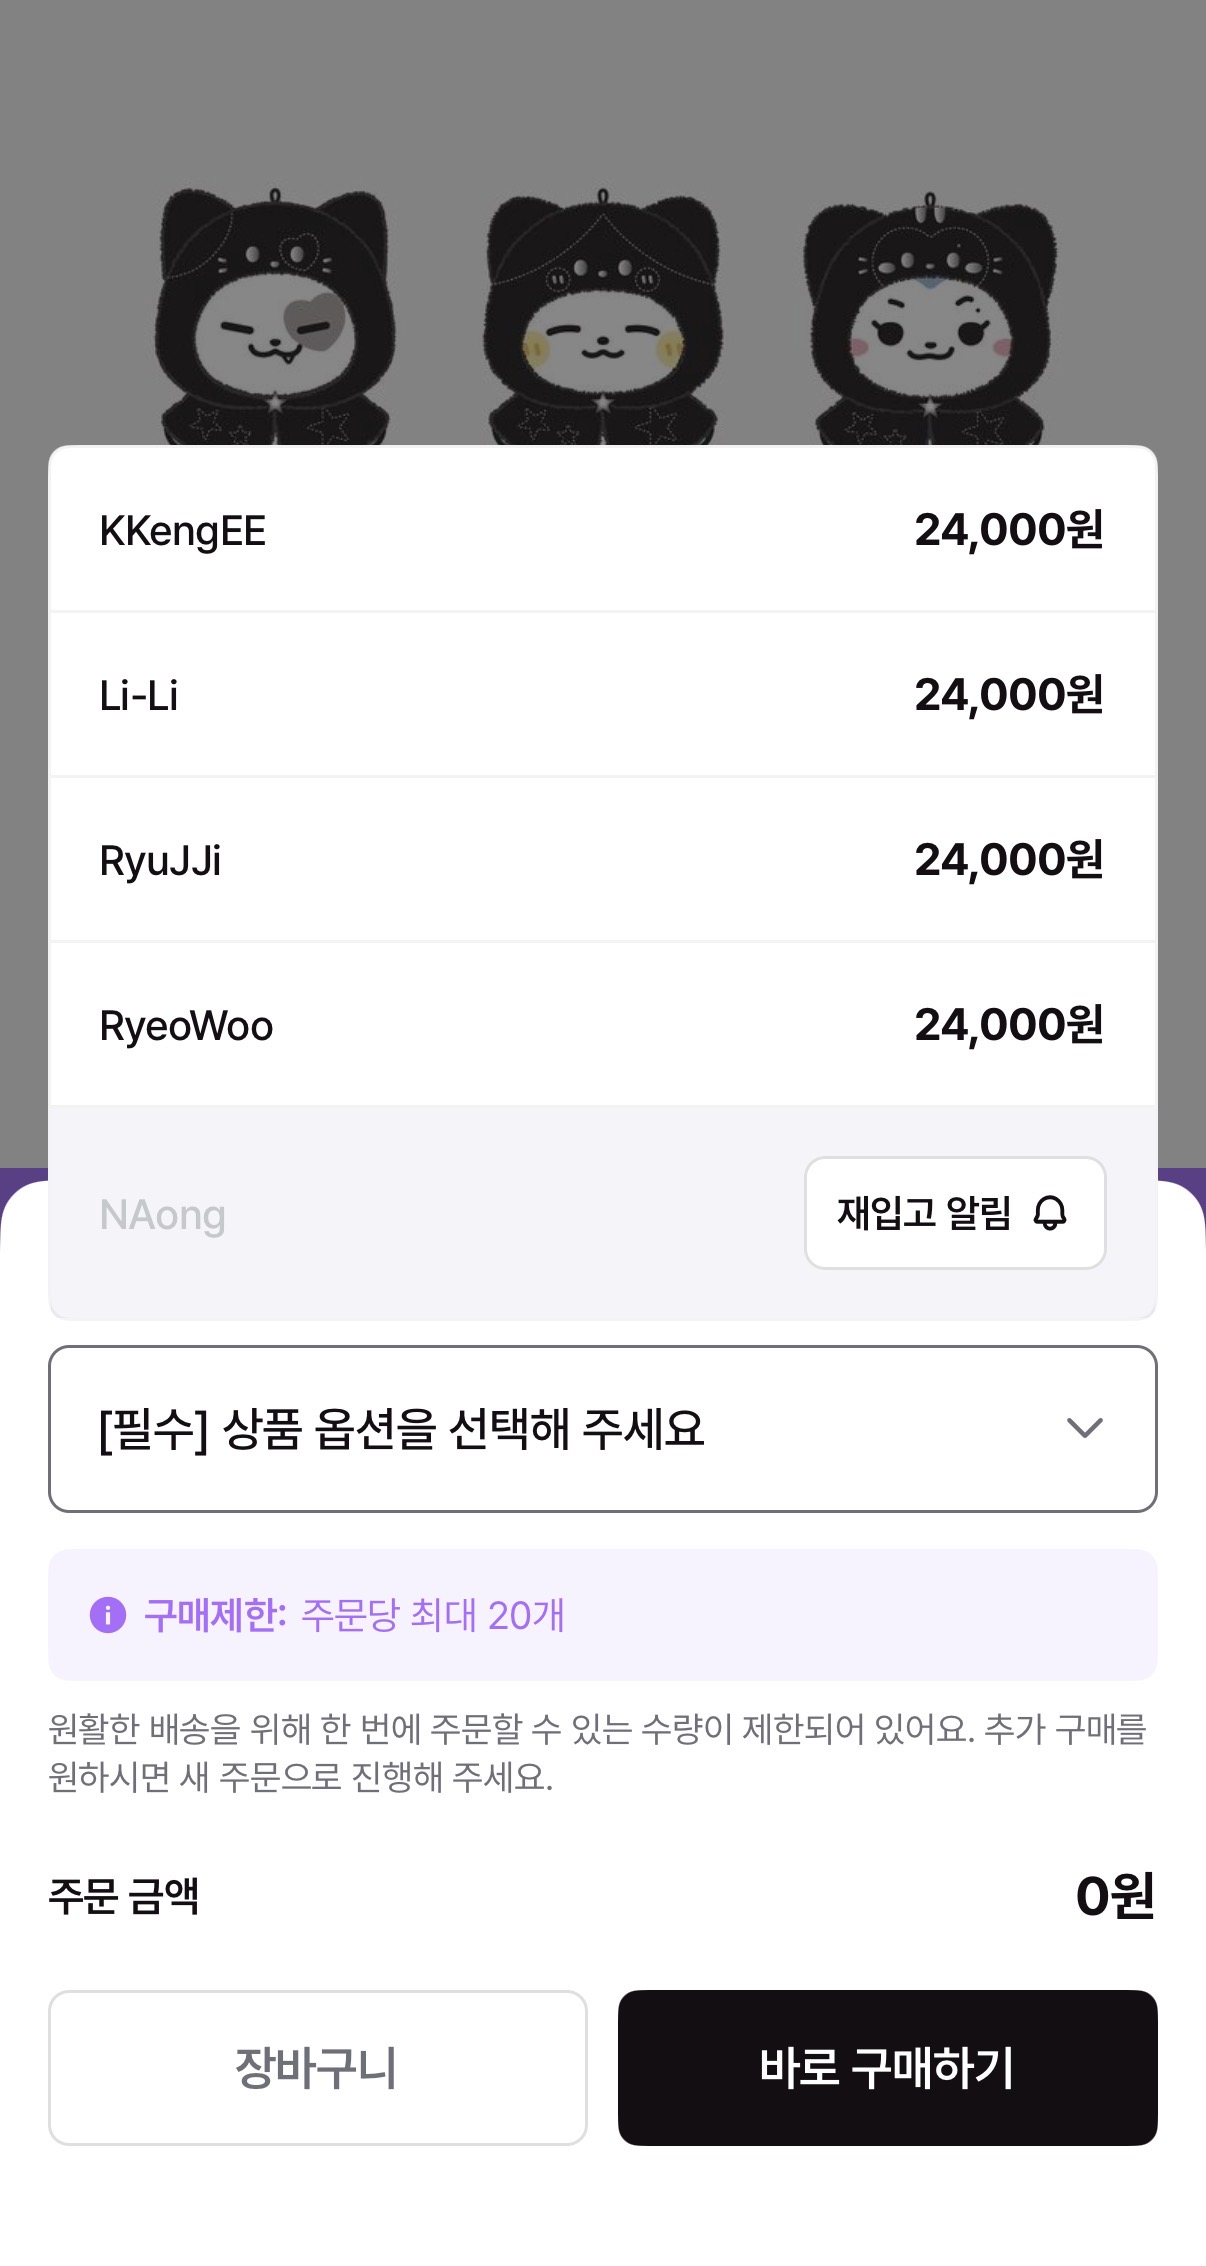The width and height of the screenshot is (1206, 2266).
Task: Click the chevron arrow of option selector
Action: 1085,1428
